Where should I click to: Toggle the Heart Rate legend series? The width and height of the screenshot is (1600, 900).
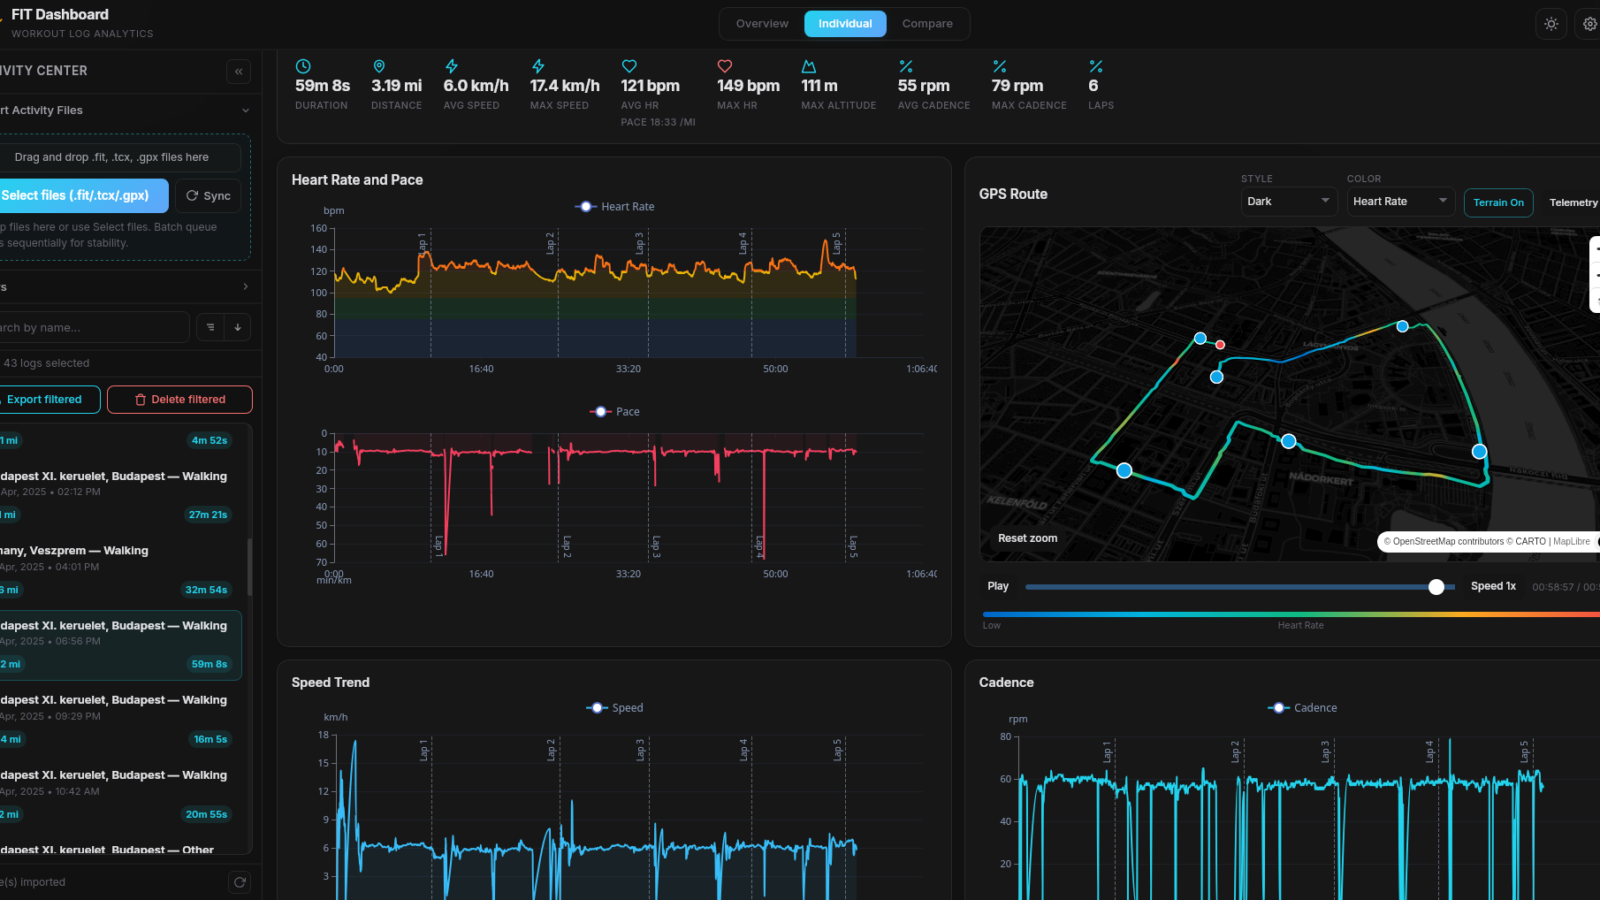click(x=616, y=207)
